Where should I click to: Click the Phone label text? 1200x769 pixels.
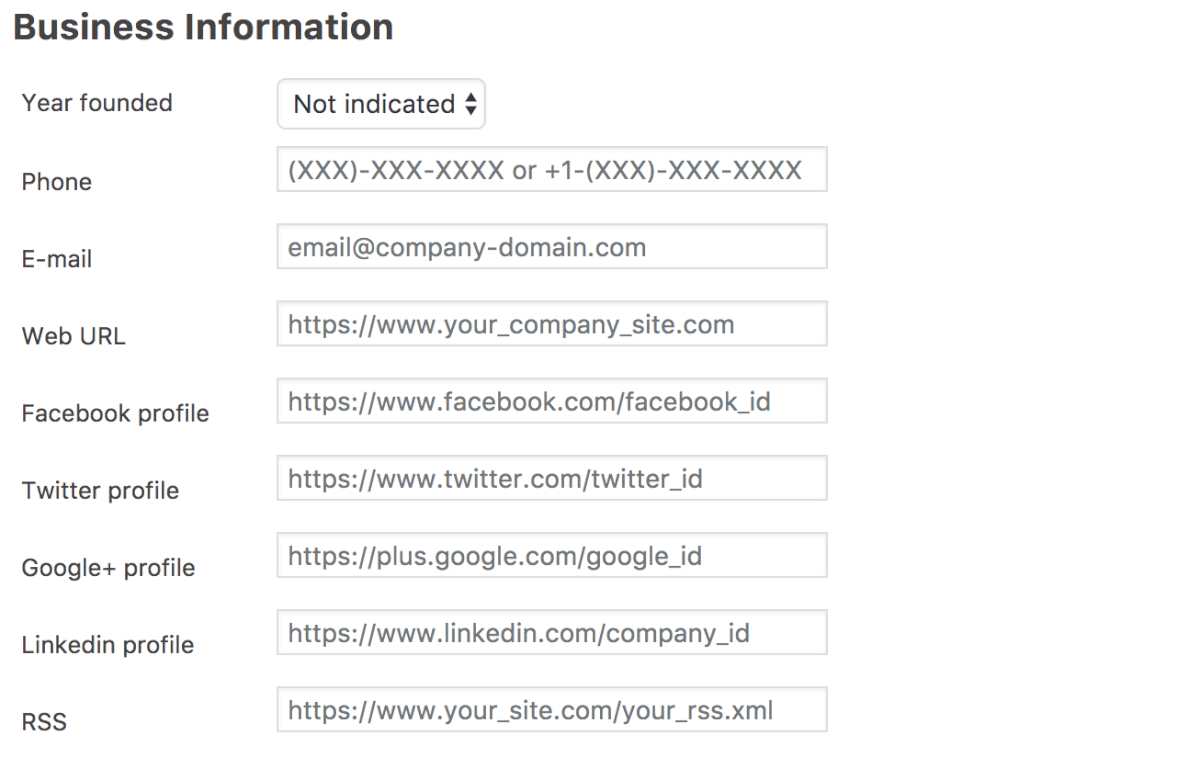coord(57,182)
